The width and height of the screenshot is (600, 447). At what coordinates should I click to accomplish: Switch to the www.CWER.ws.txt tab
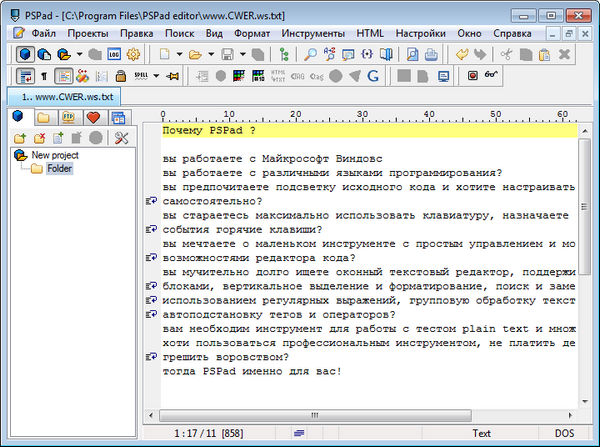click(x=66, y=97)
